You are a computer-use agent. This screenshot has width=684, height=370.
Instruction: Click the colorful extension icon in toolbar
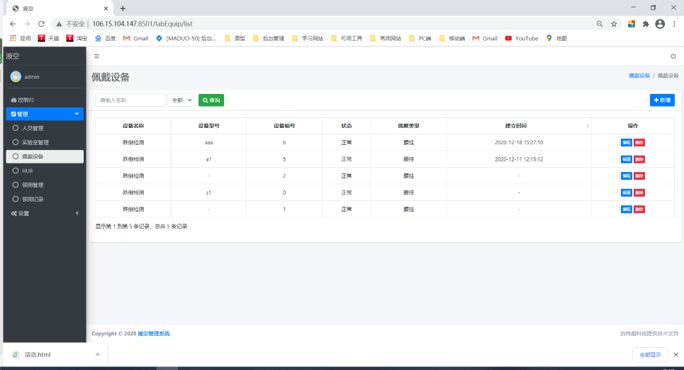click(631, 24)
